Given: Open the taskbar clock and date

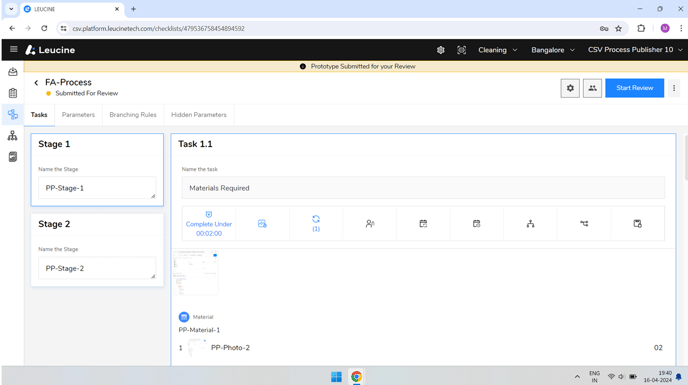Looking at the screenshot, I should pos(657,377).
